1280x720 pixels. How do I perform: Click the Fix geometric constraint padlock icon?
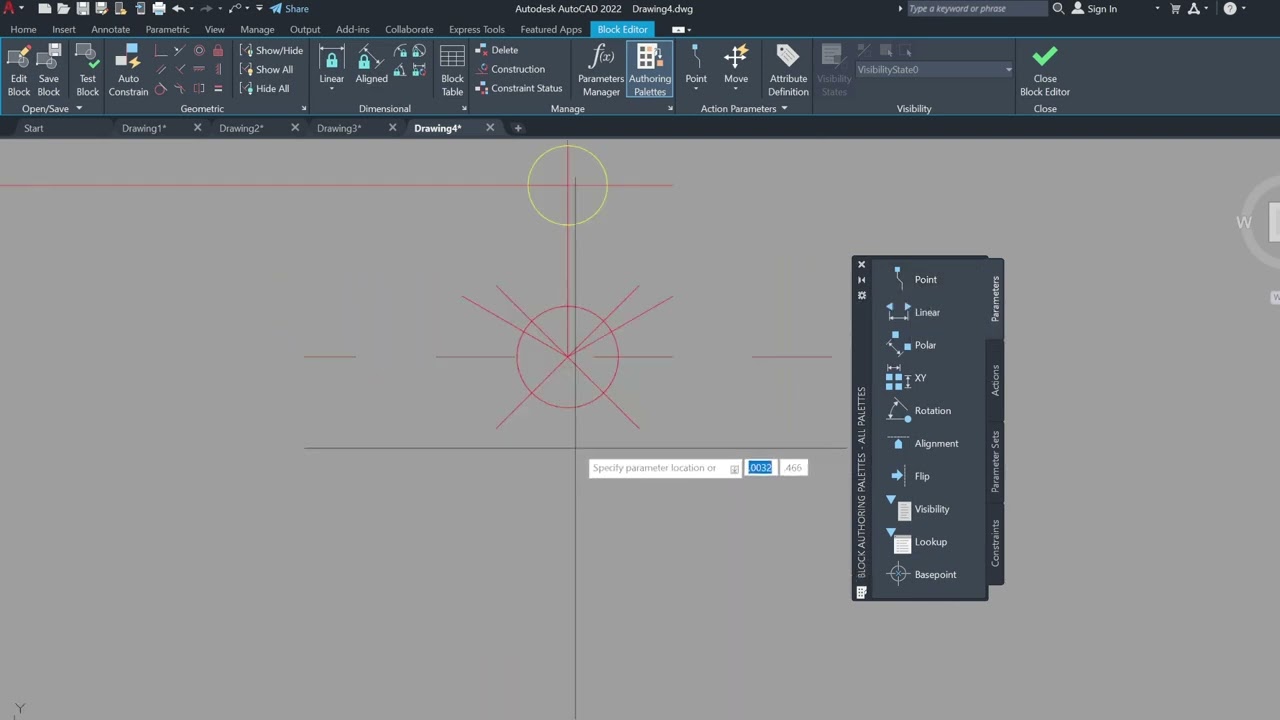tap(218, 50)
